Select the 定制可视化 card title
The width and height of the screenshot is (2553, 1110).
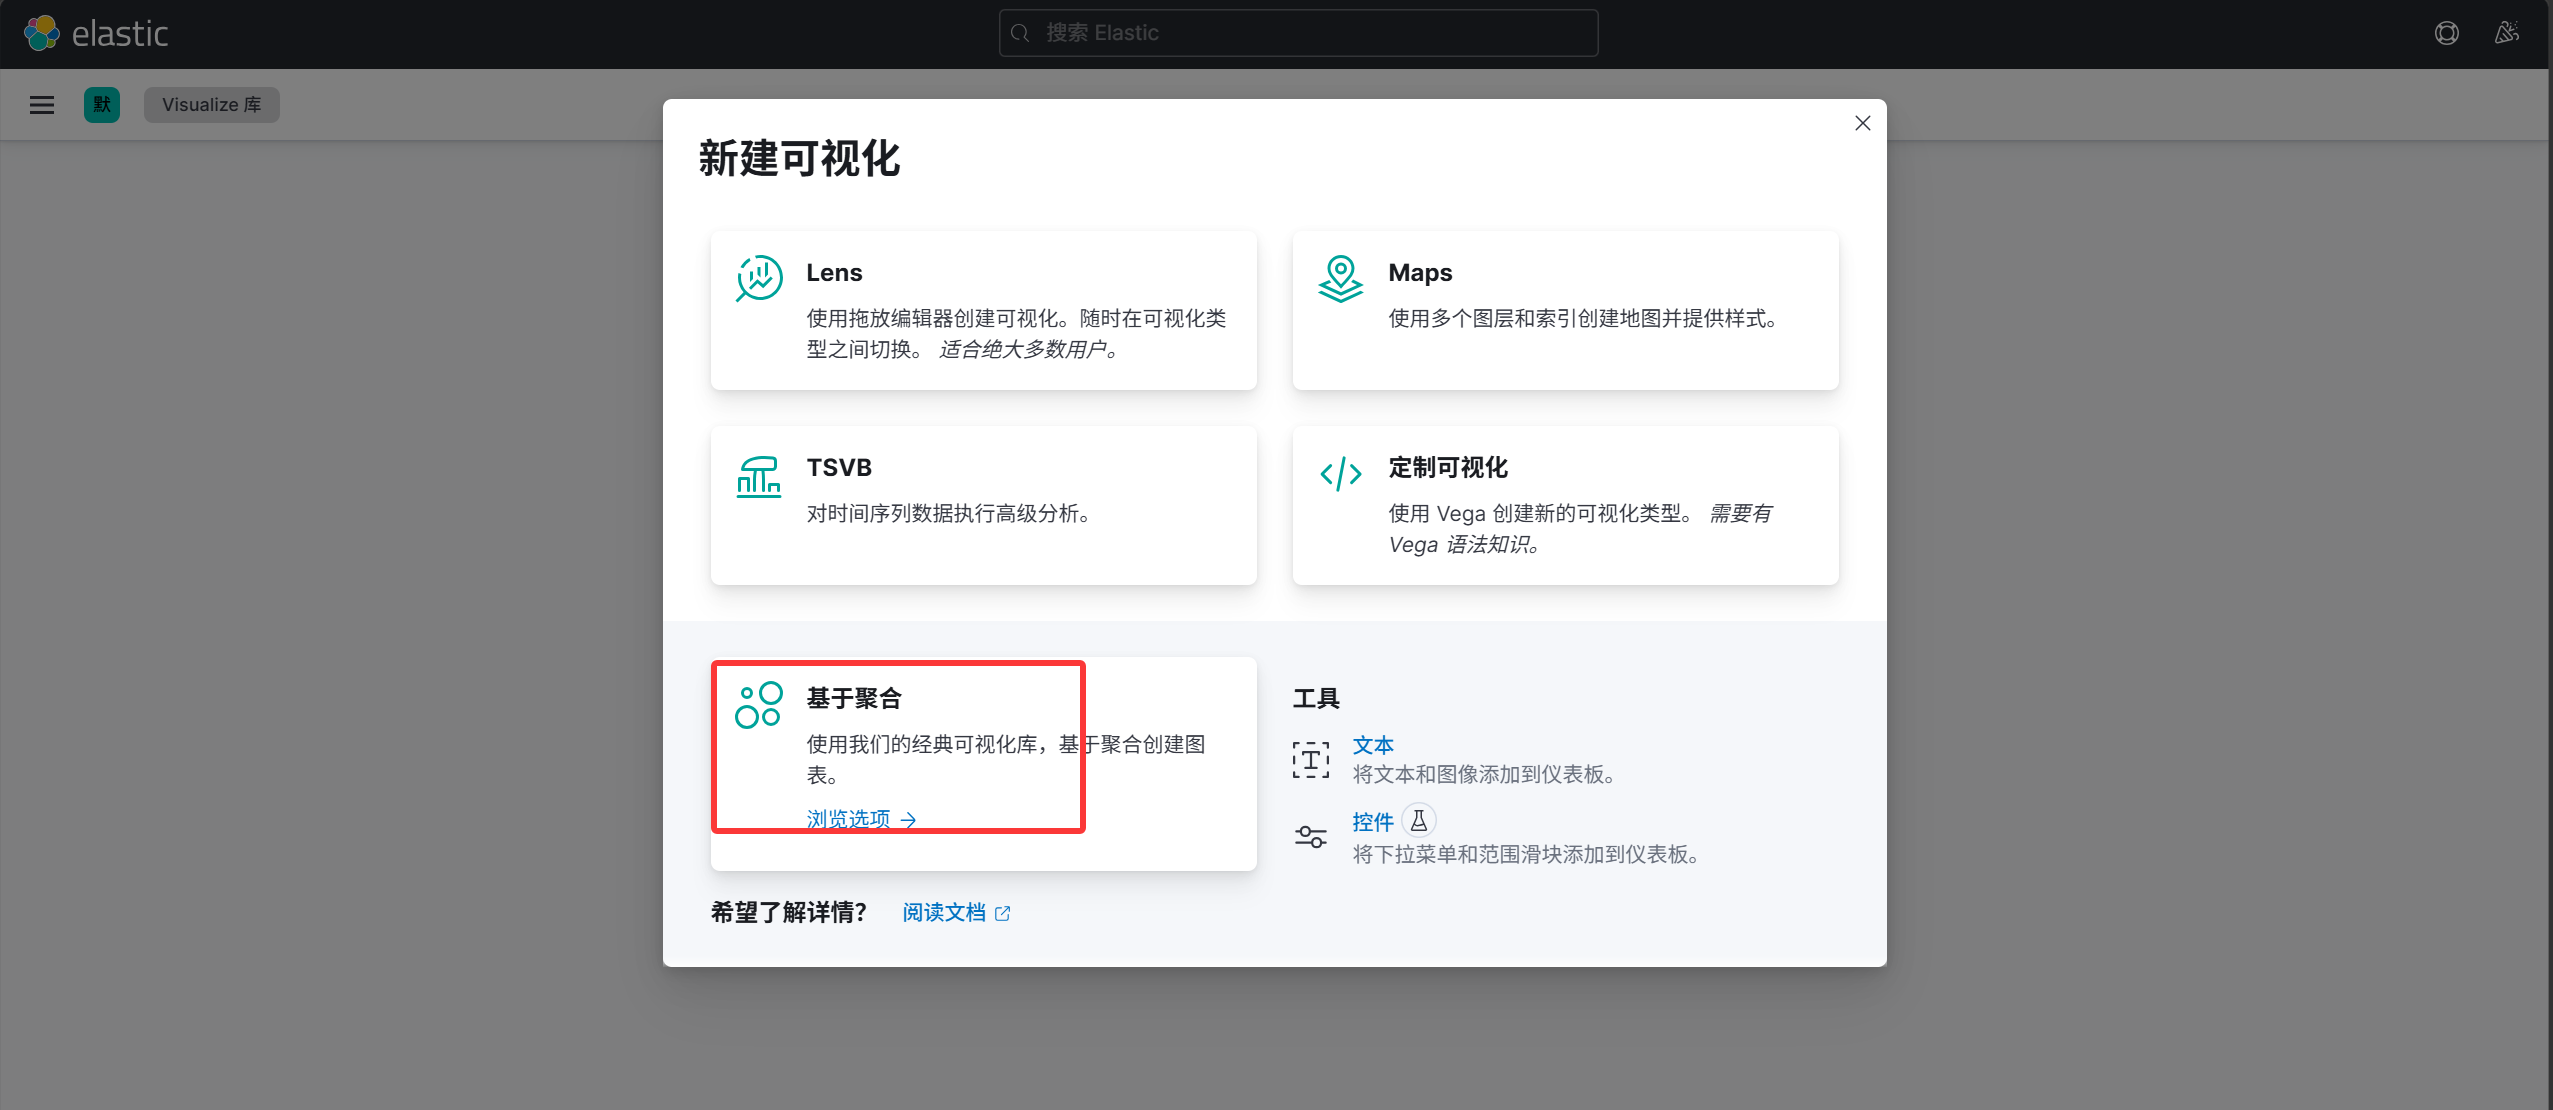pos(1448,468)
